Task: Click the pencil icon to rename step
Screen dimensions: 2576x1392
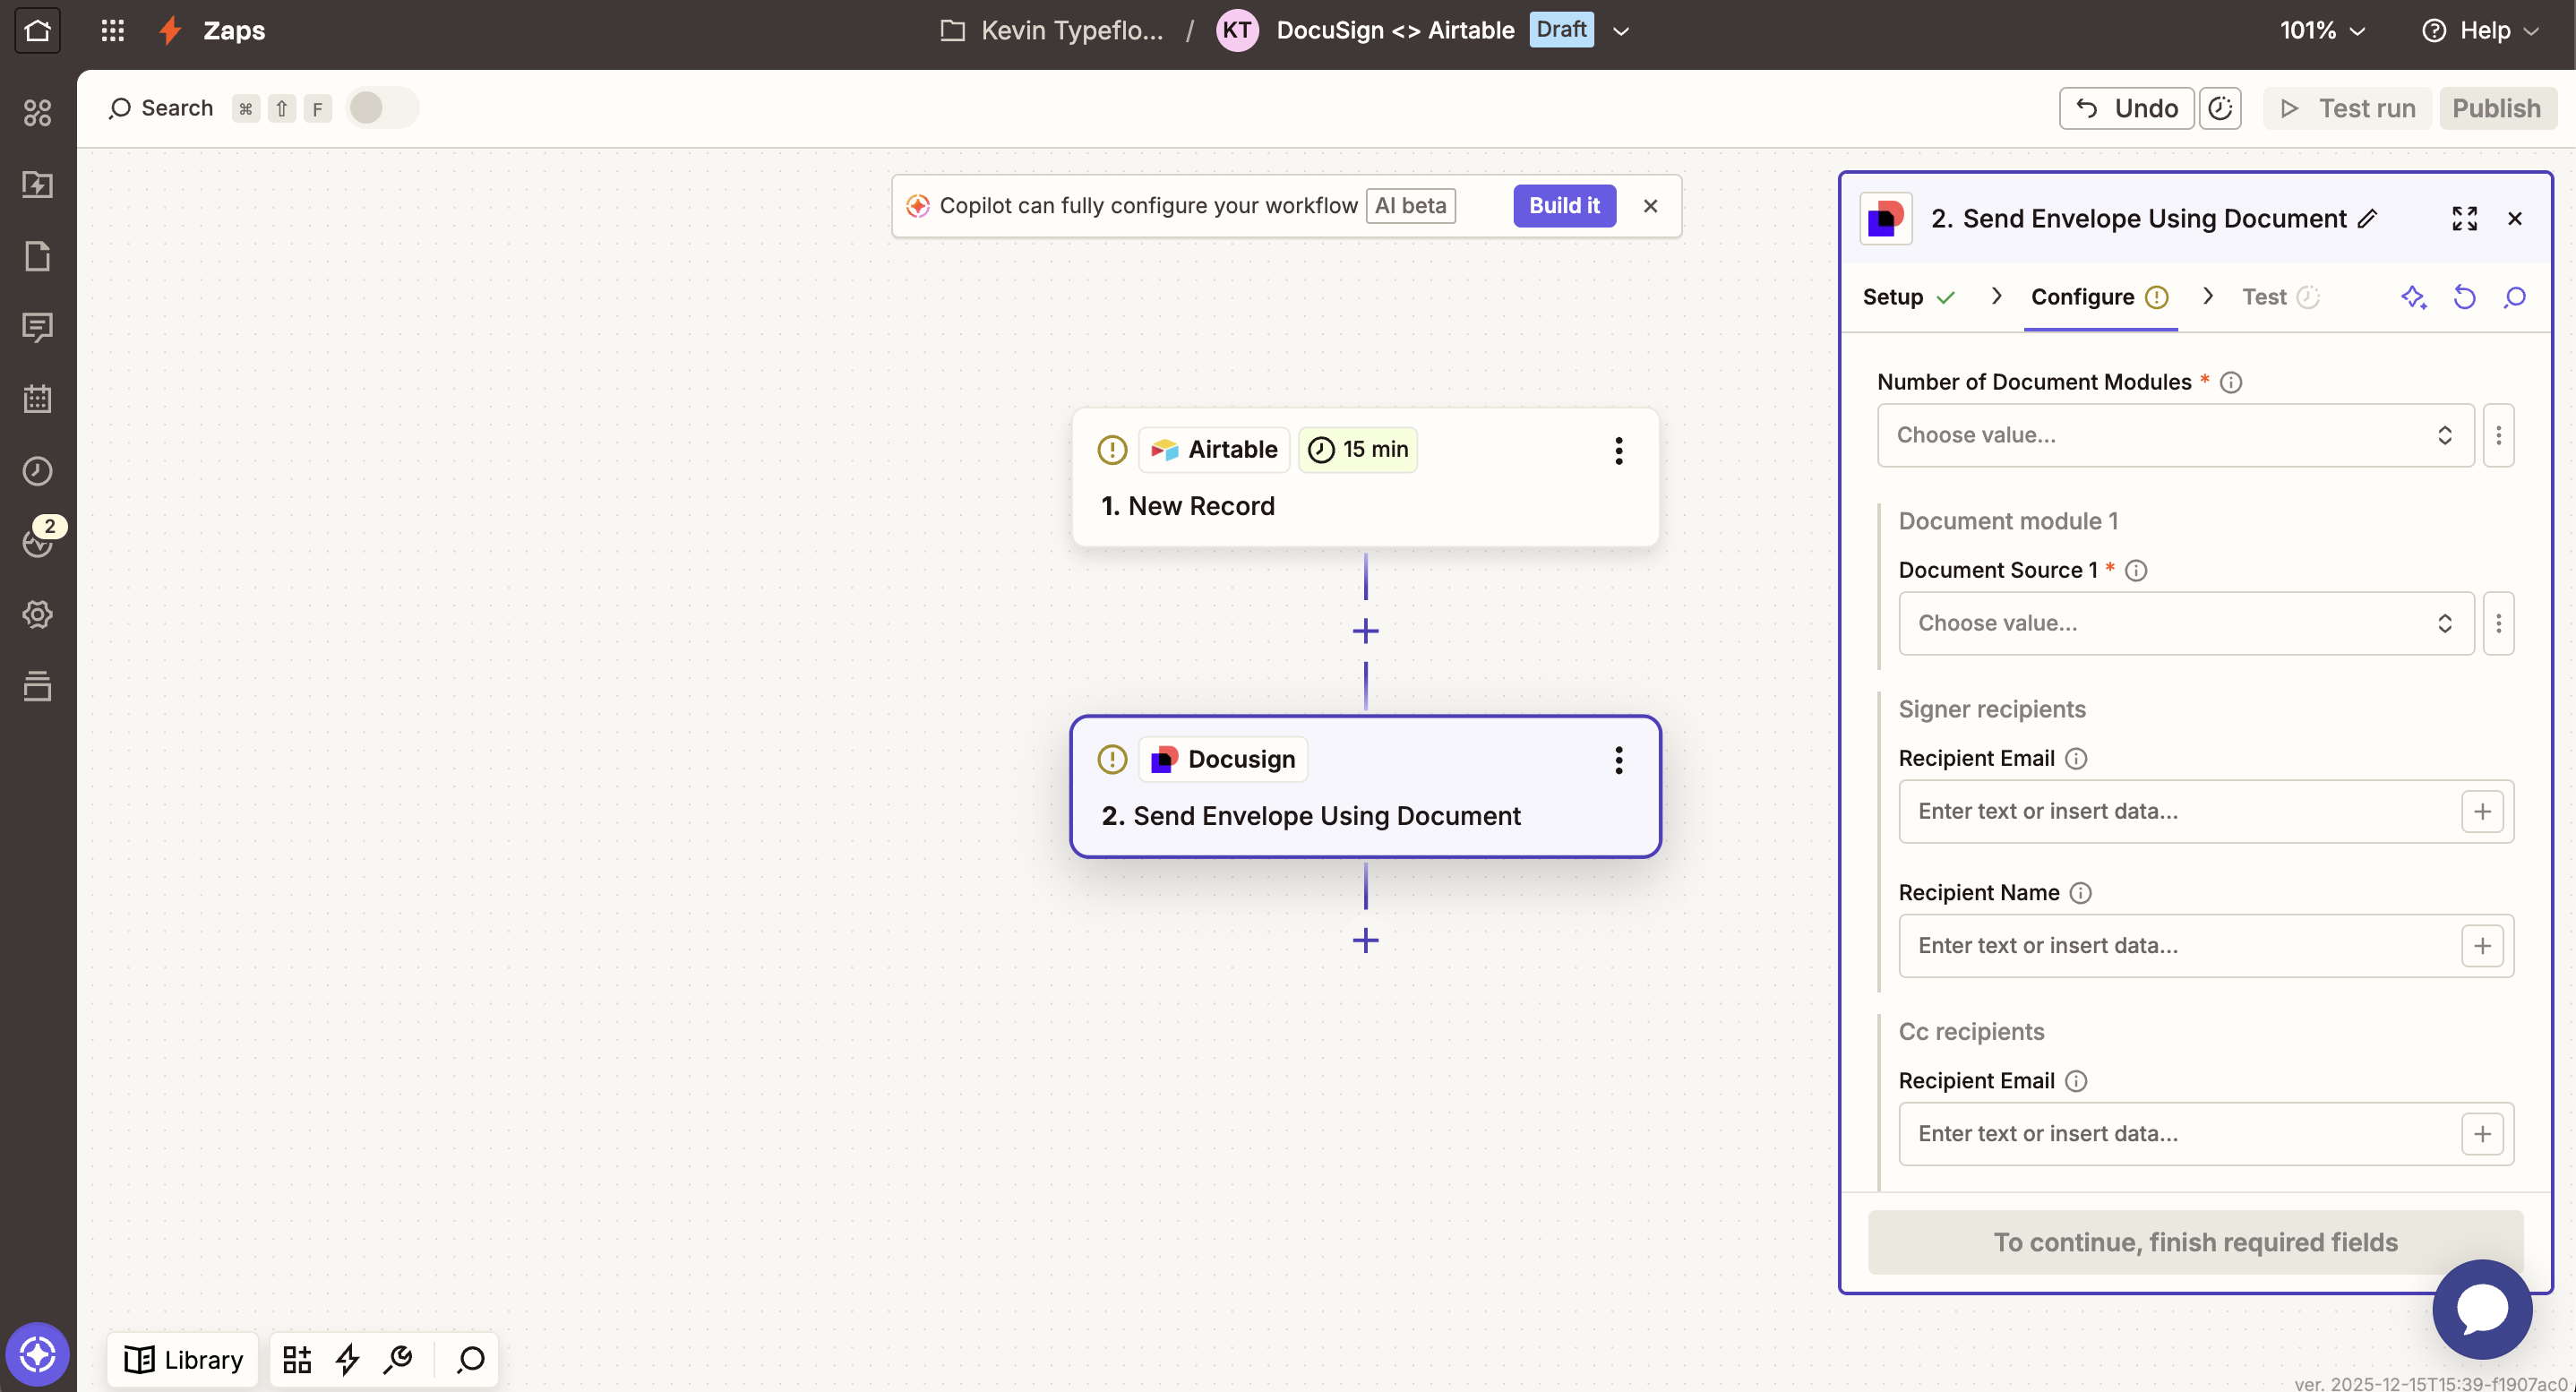Action: pos(2368,219)
